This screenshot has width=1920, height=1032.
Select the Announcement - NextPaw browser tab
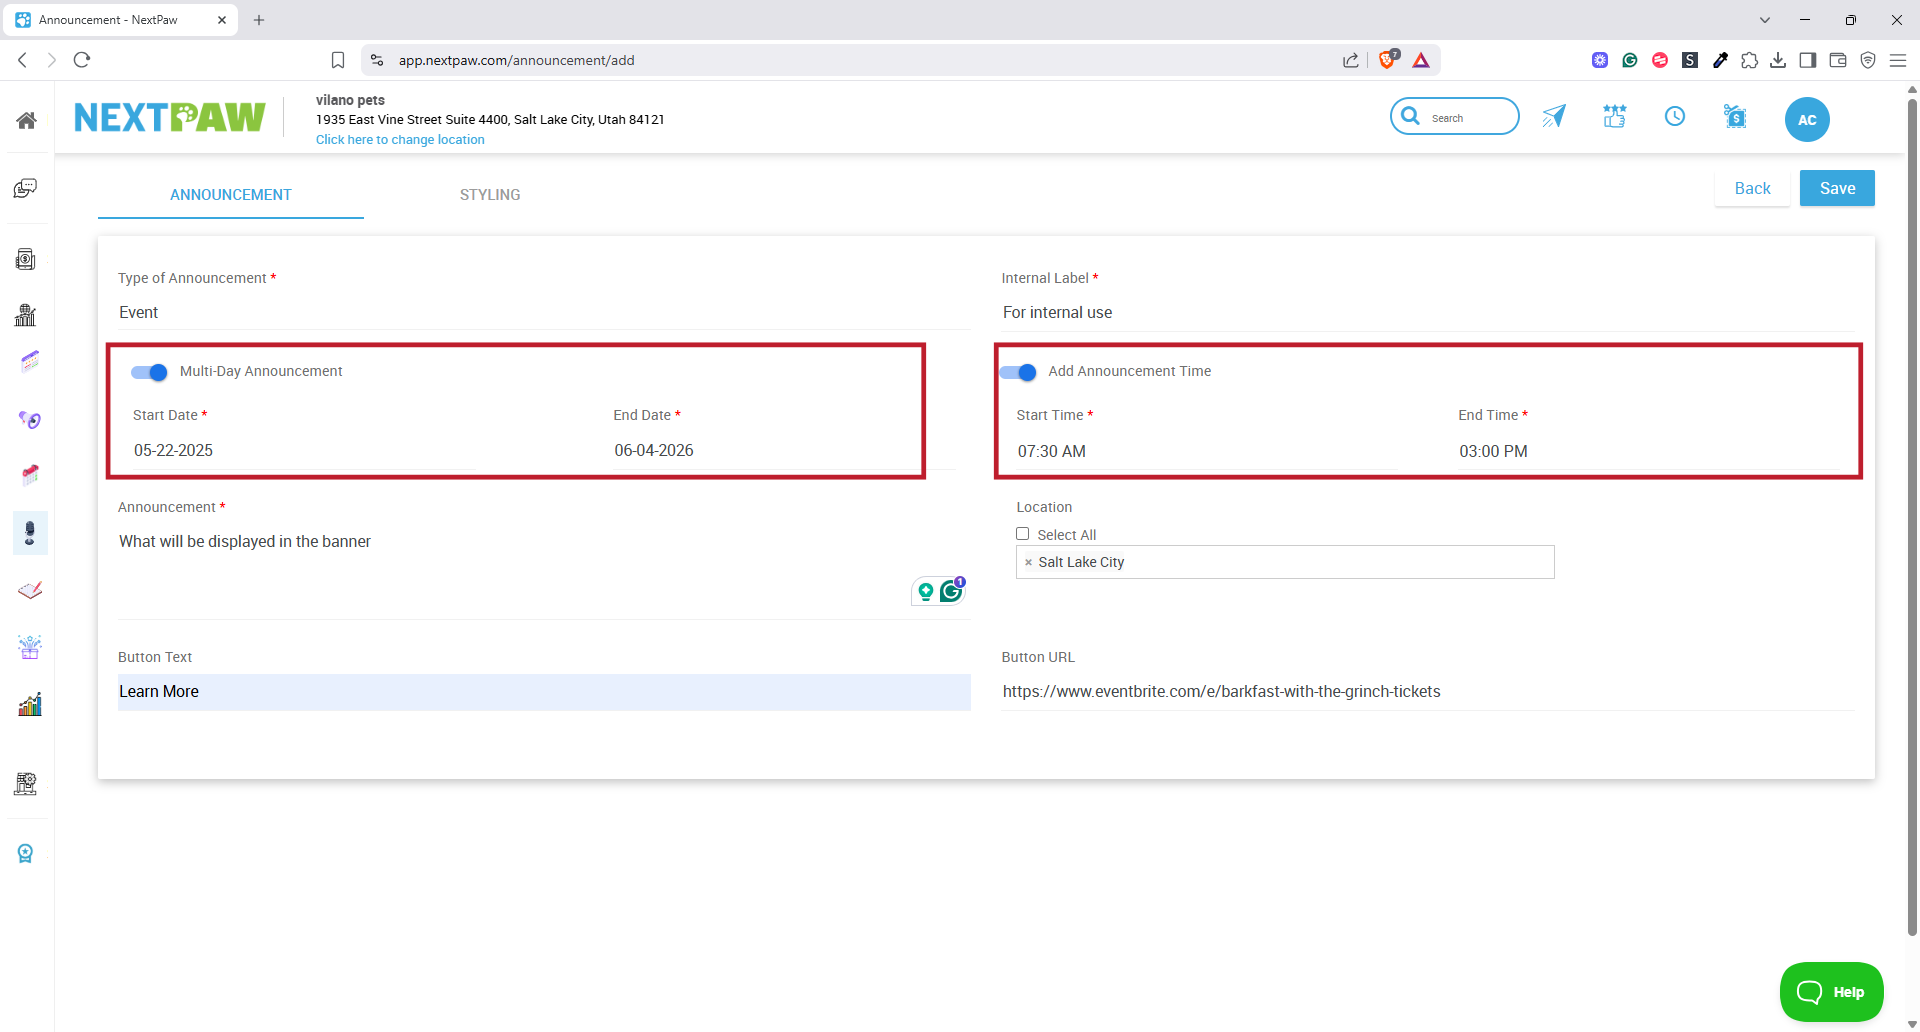(x=120, y=20)
